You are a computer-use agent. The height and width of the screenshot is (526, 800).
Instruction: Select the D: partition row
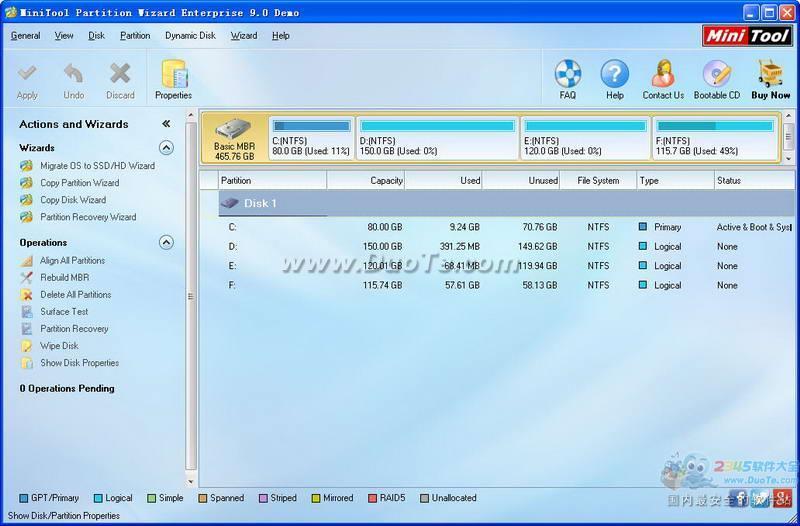pos(507,246)
